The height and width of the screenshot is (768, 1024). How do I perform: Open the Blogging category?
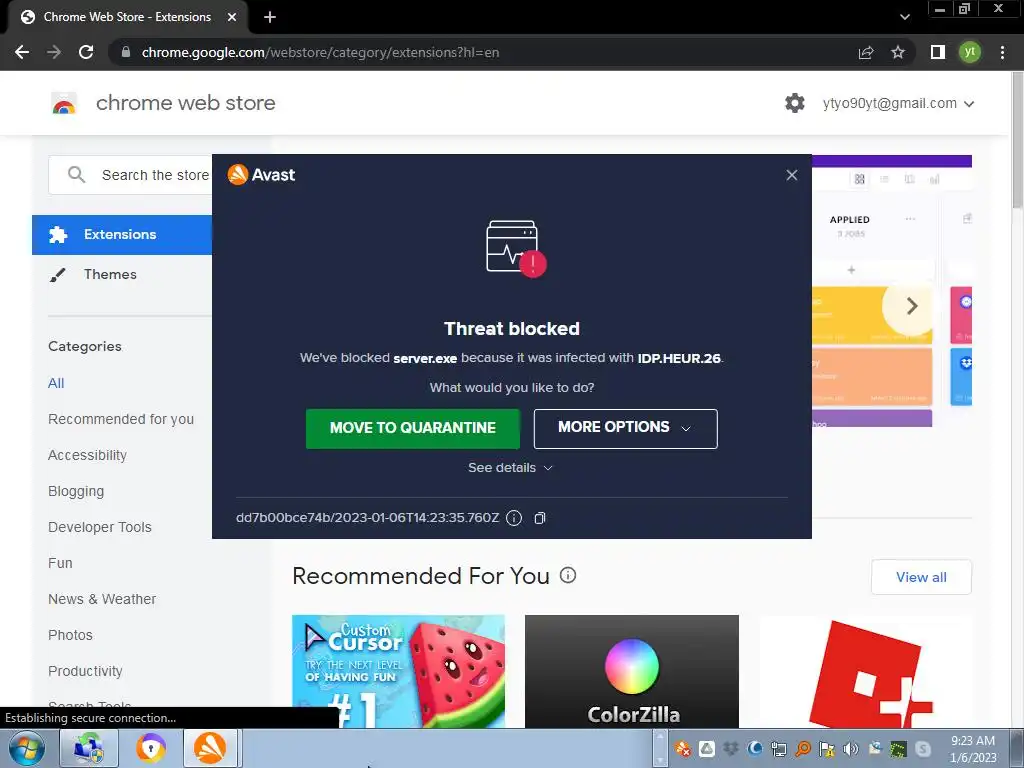click(76, 491)
